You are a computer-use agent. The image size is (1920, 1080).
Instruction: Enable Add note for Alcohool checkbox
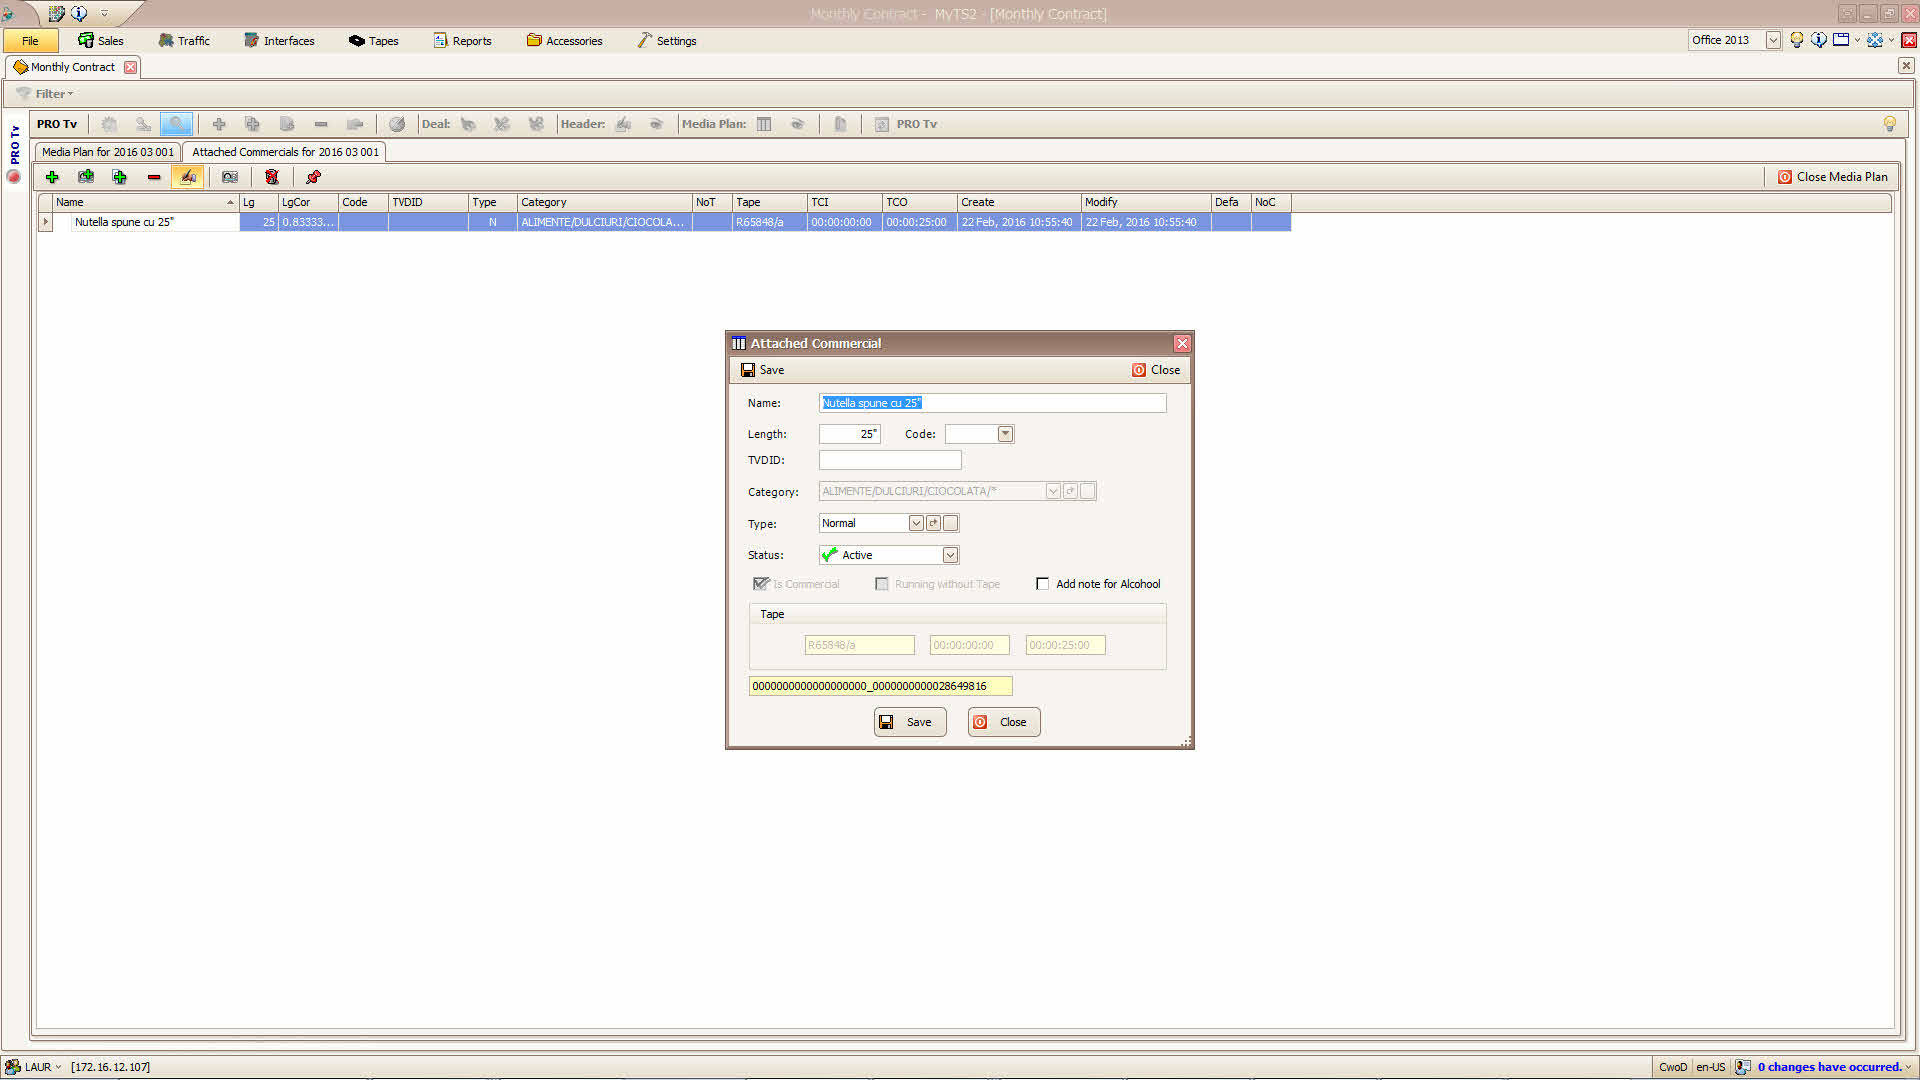coord(1043,584)
